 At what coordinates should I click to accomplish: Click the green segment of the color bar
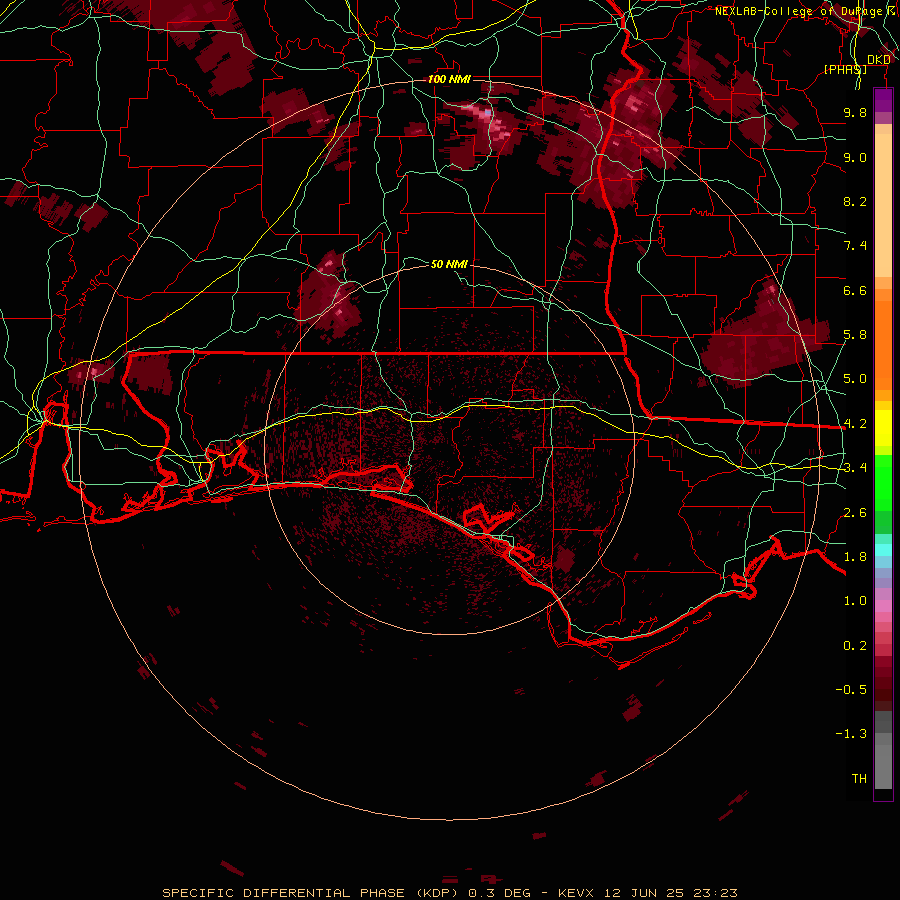(883, 494)
